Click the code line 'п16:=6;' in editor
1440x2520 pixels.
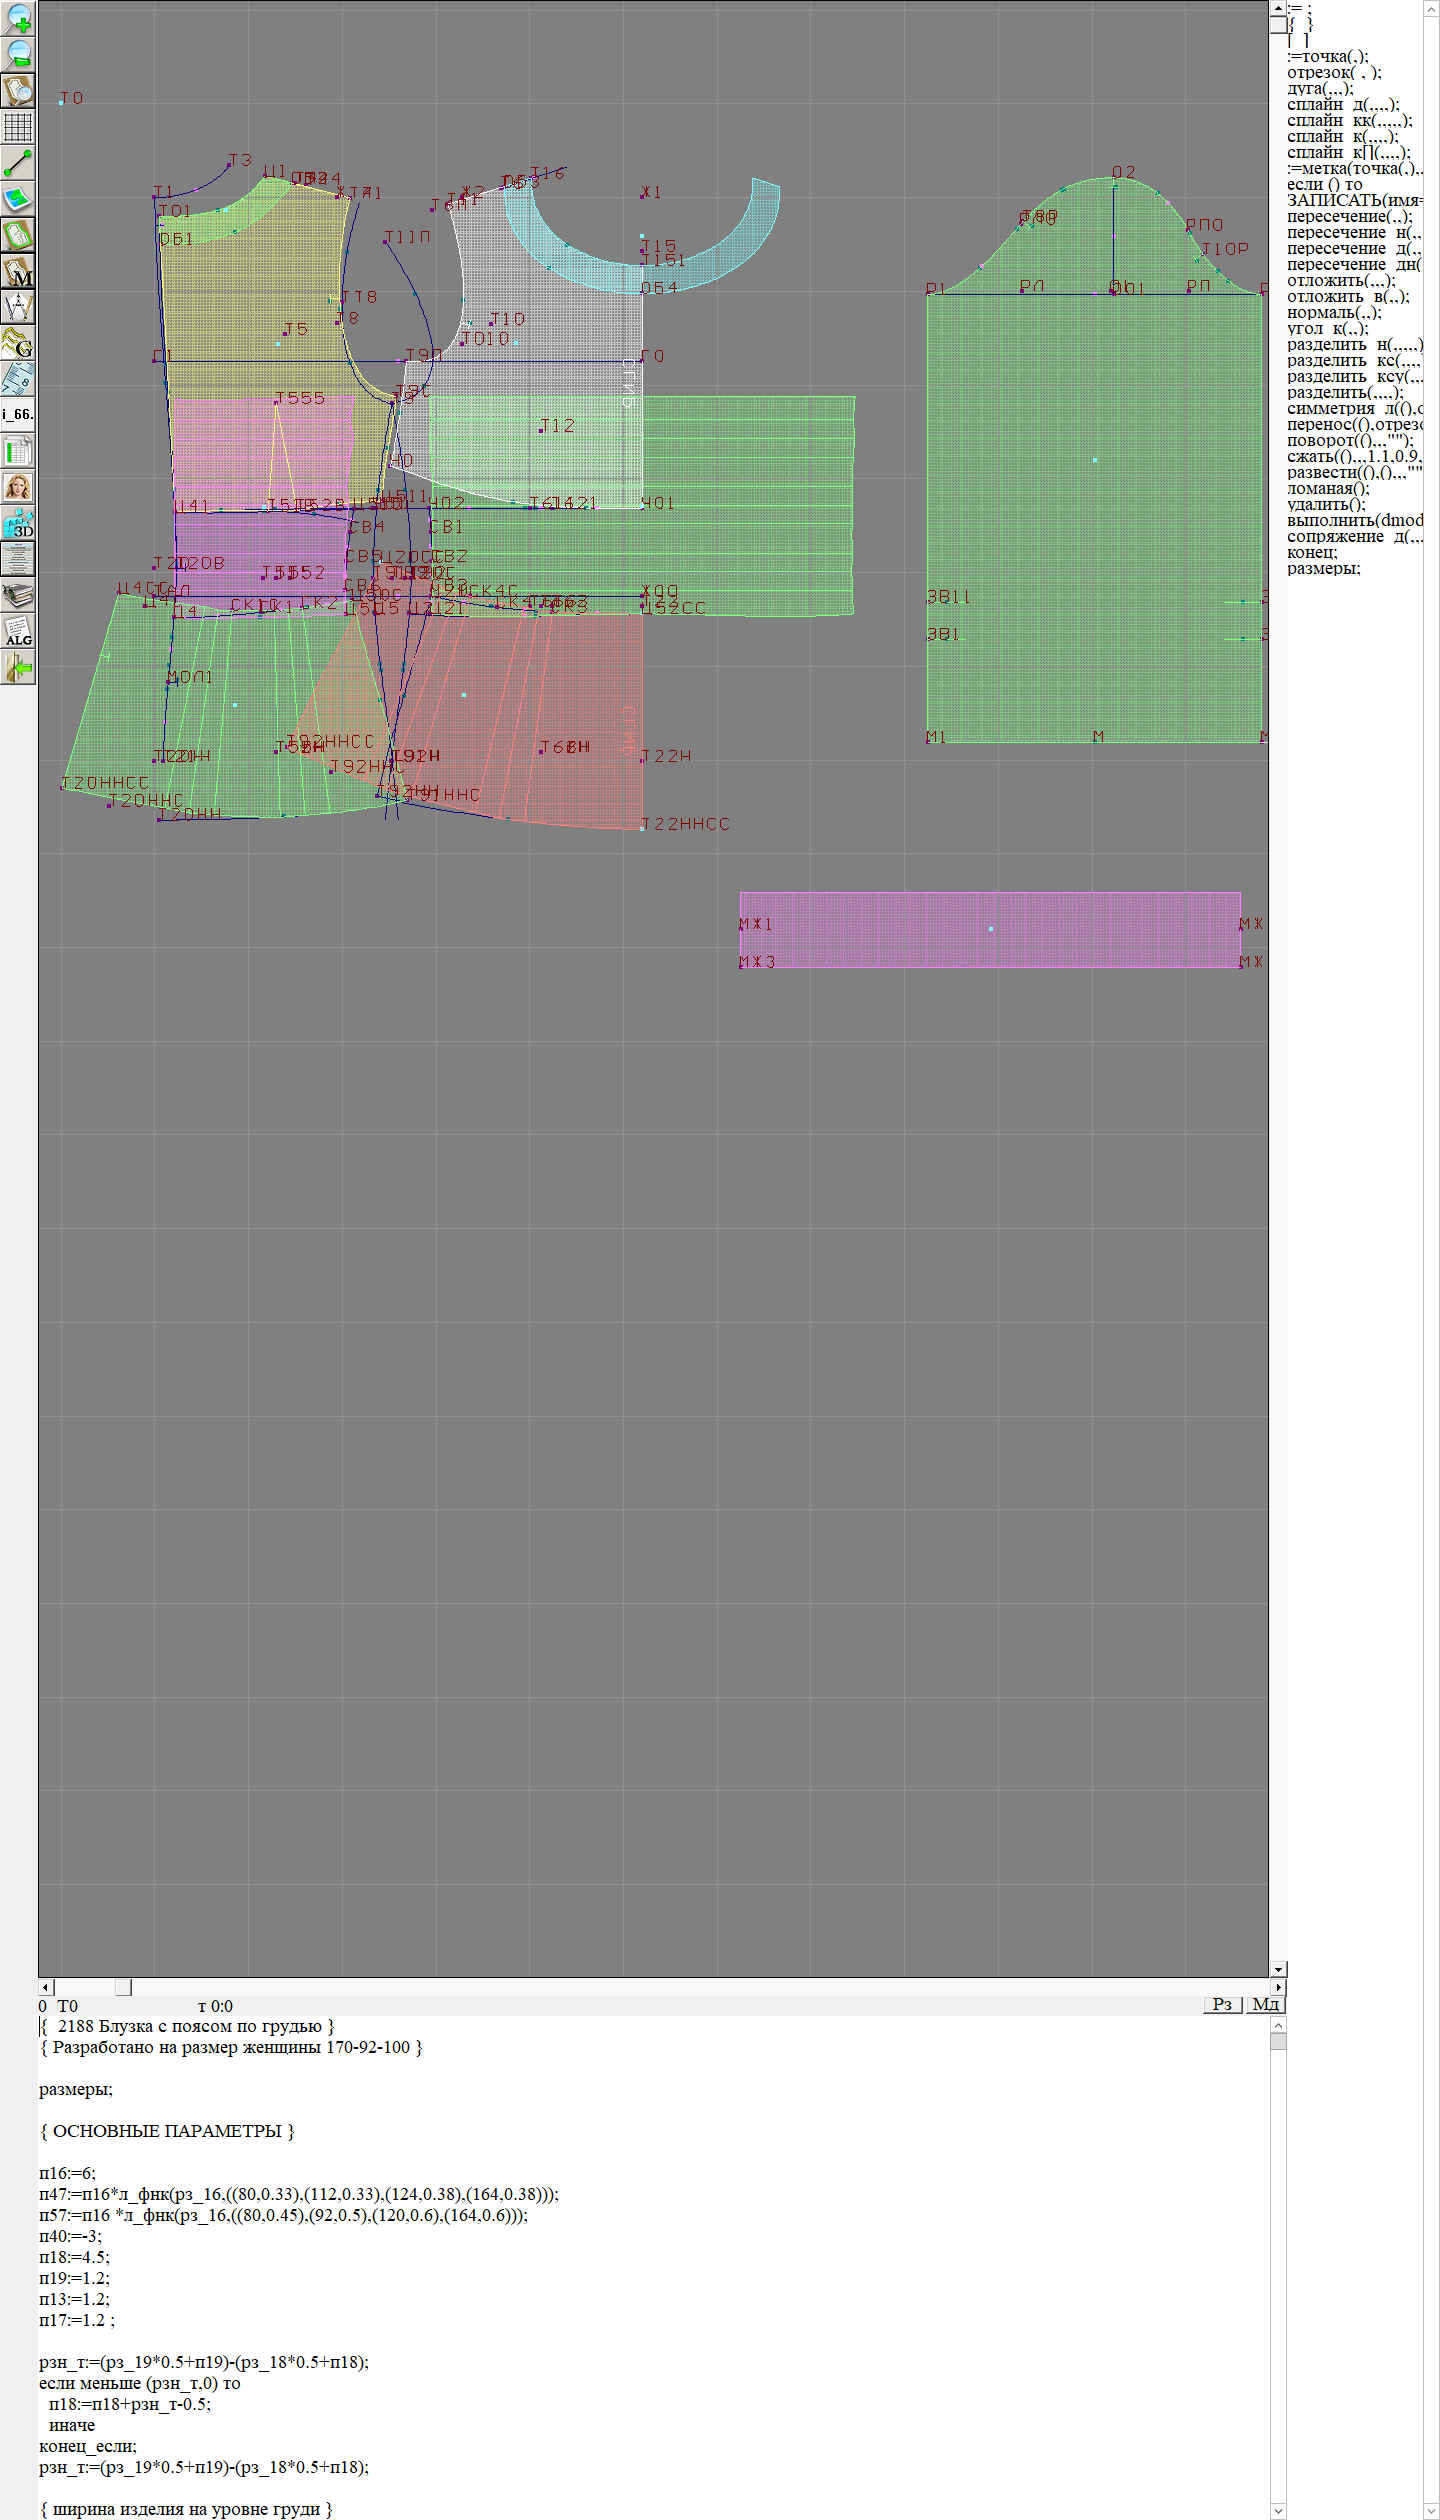67,2173
